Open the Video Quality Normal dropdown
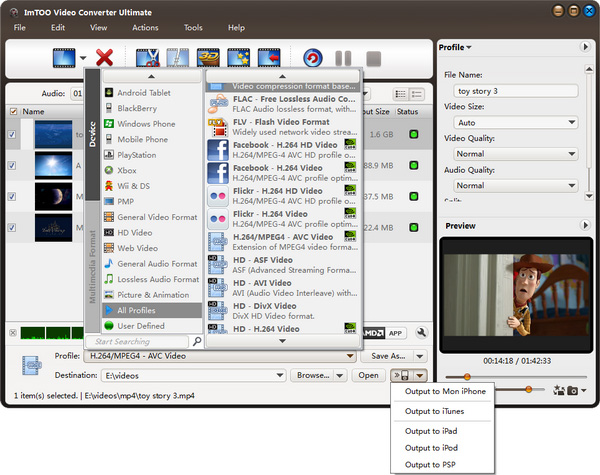Viewport: 600px width, 475px height. point(572,154)
